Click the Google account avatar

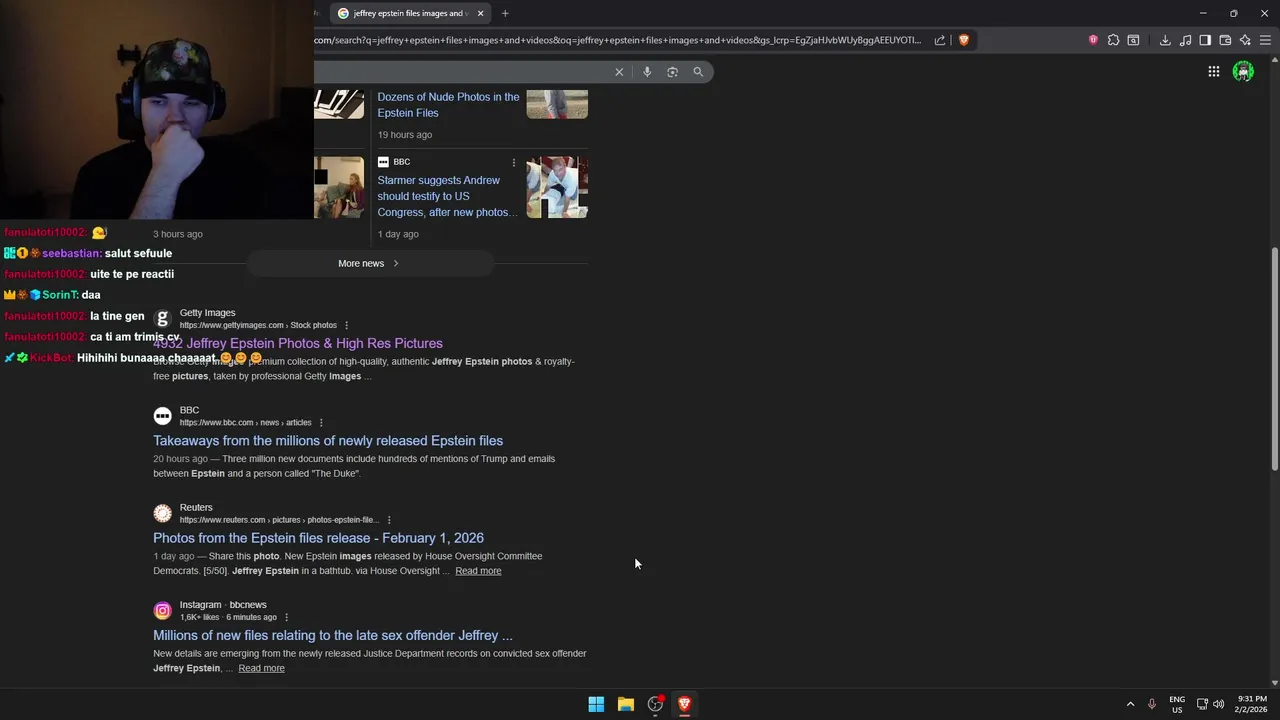pyautogui.click(x=1243, y=71)
